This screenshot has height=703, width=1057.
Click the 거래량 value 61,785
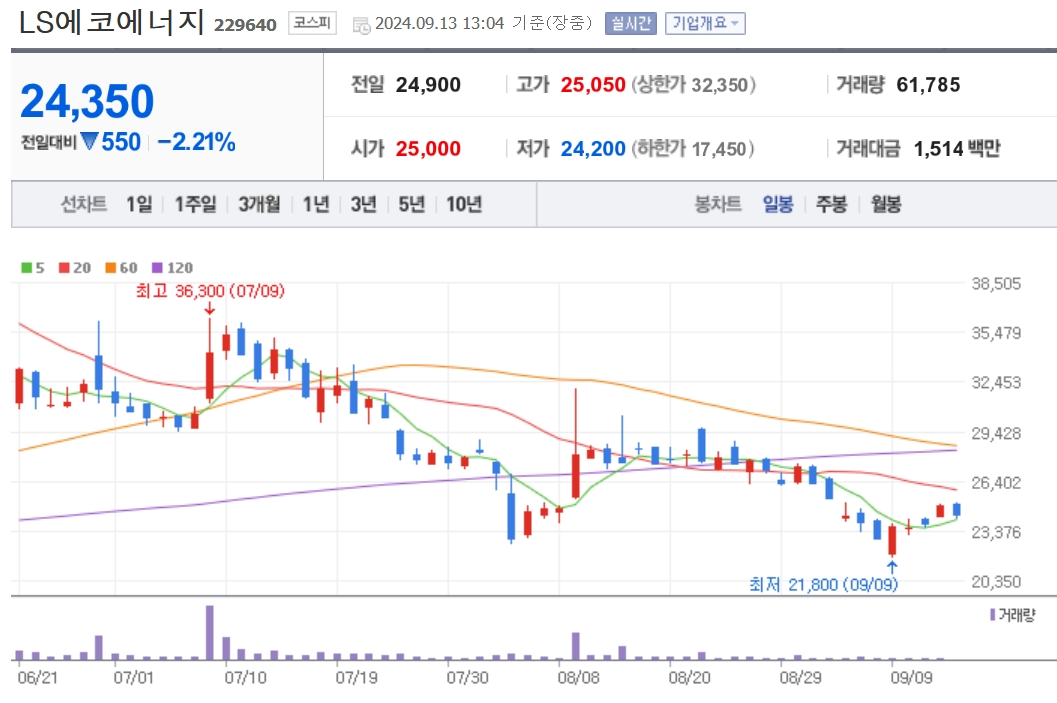928,85
